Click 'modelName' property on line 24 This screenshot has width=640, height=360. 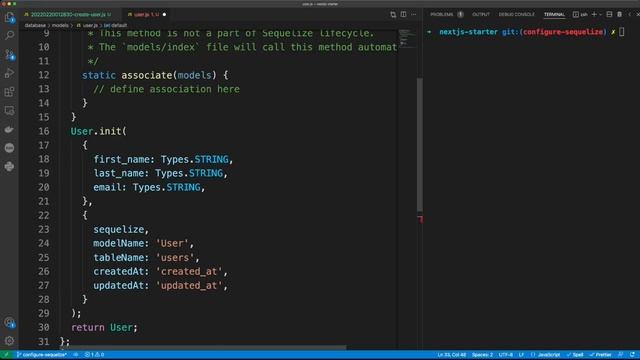click(x=118, y=243)
